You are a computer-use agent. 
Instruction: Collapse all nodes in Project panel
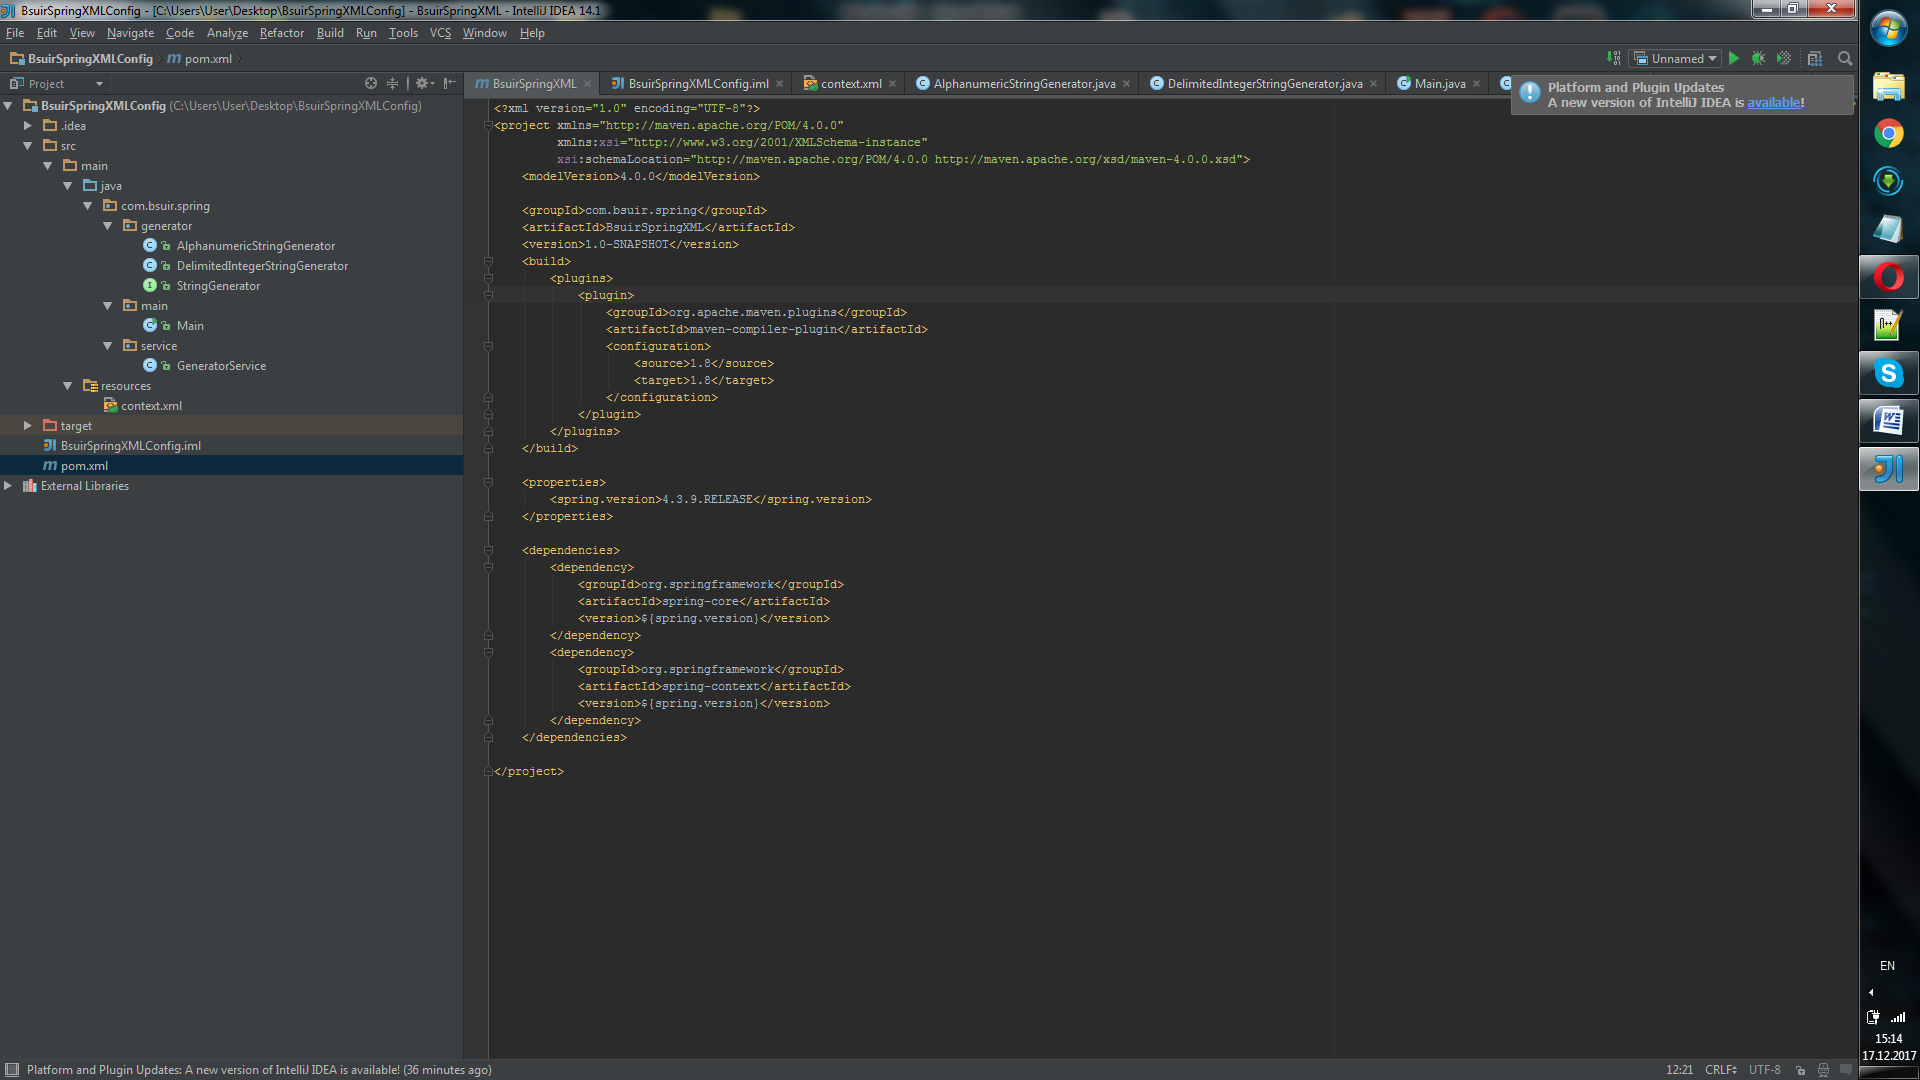(x=392, y=83)
